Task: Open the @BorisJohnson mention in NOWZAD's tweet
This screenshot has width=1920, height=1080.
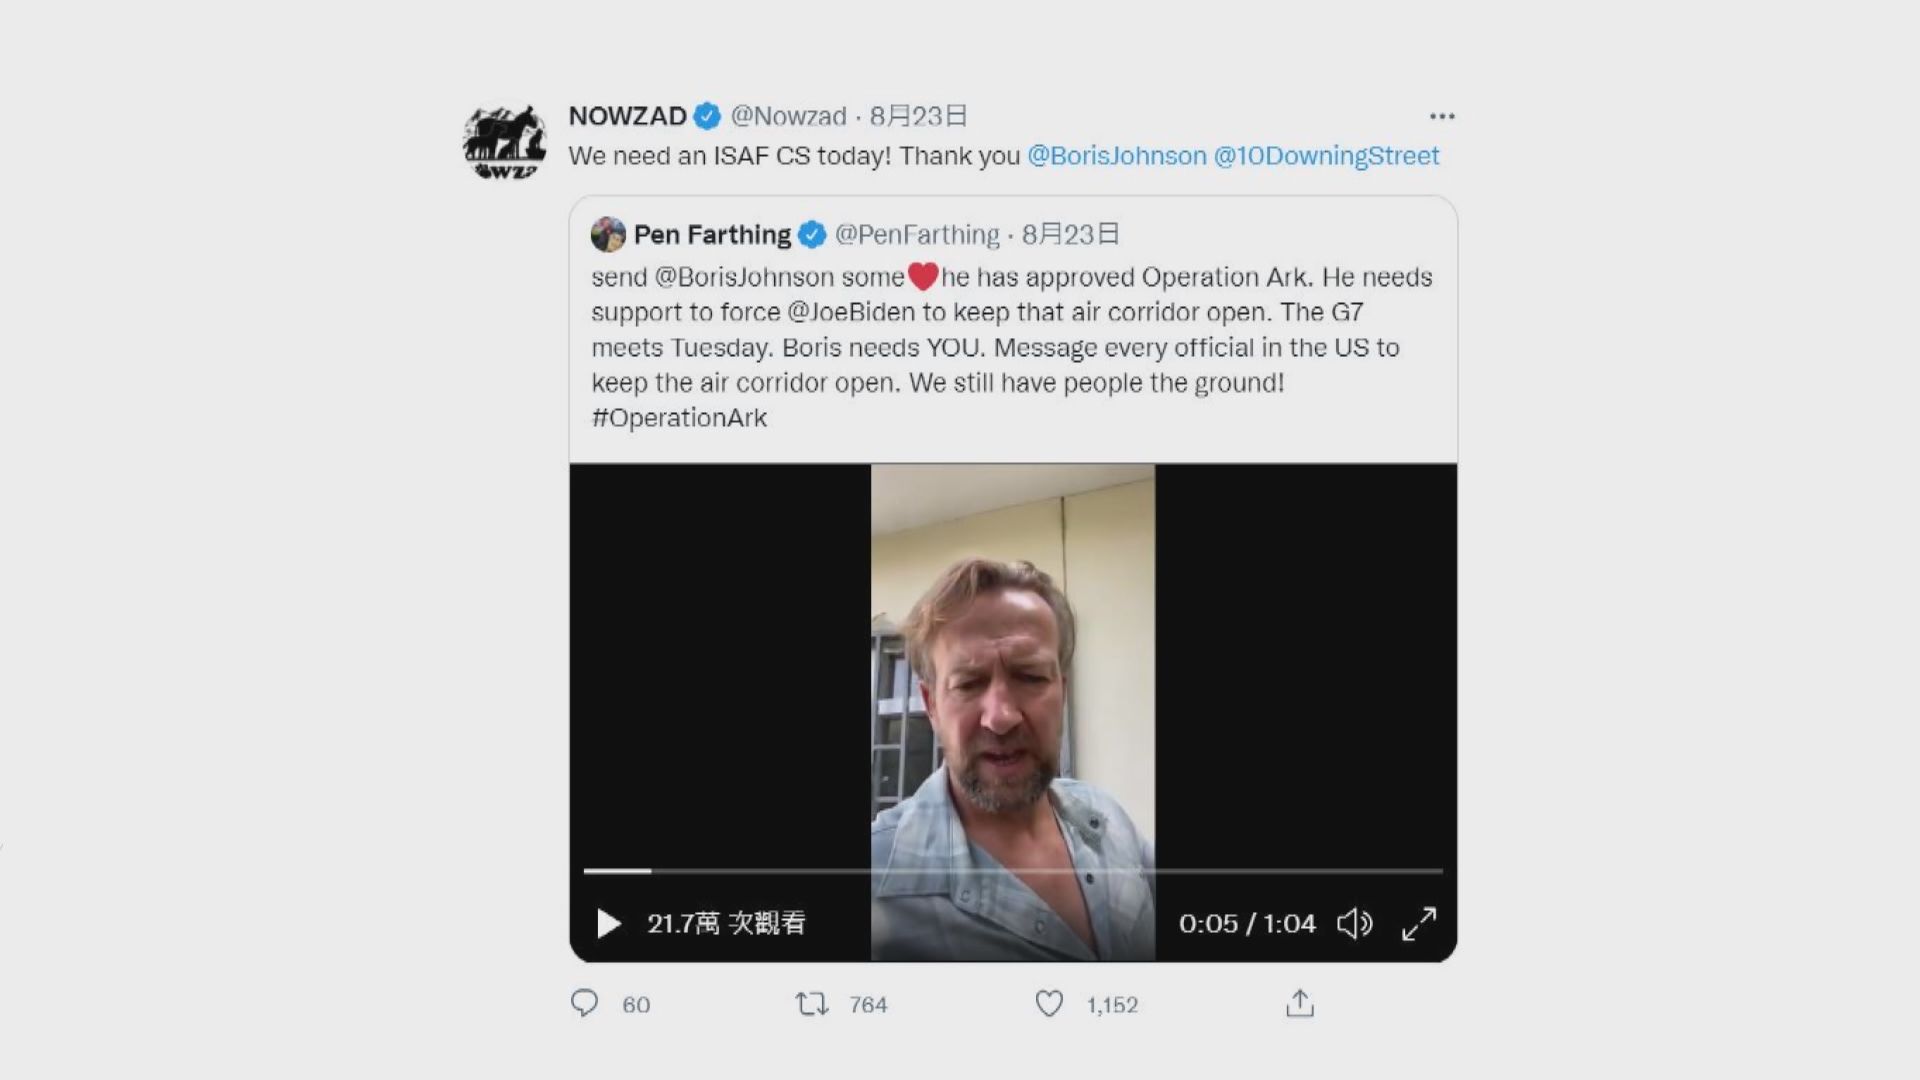Action: point(1117,156)
